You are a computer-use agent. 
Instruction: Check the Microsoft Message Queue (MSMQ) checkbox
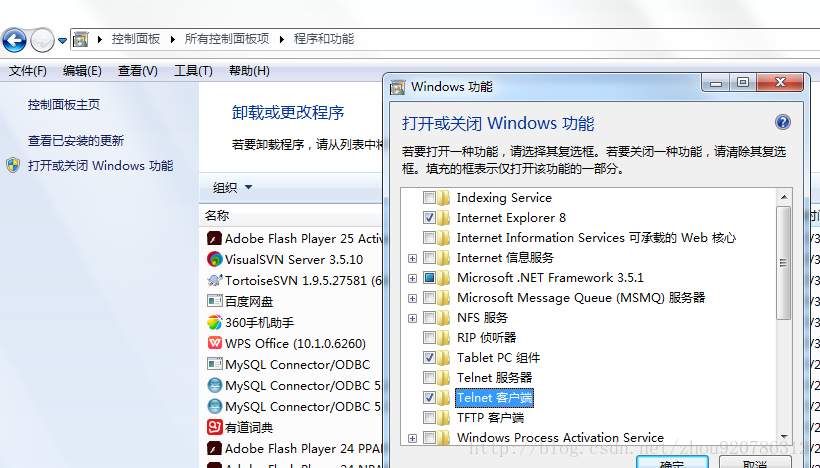pos(429,298)
